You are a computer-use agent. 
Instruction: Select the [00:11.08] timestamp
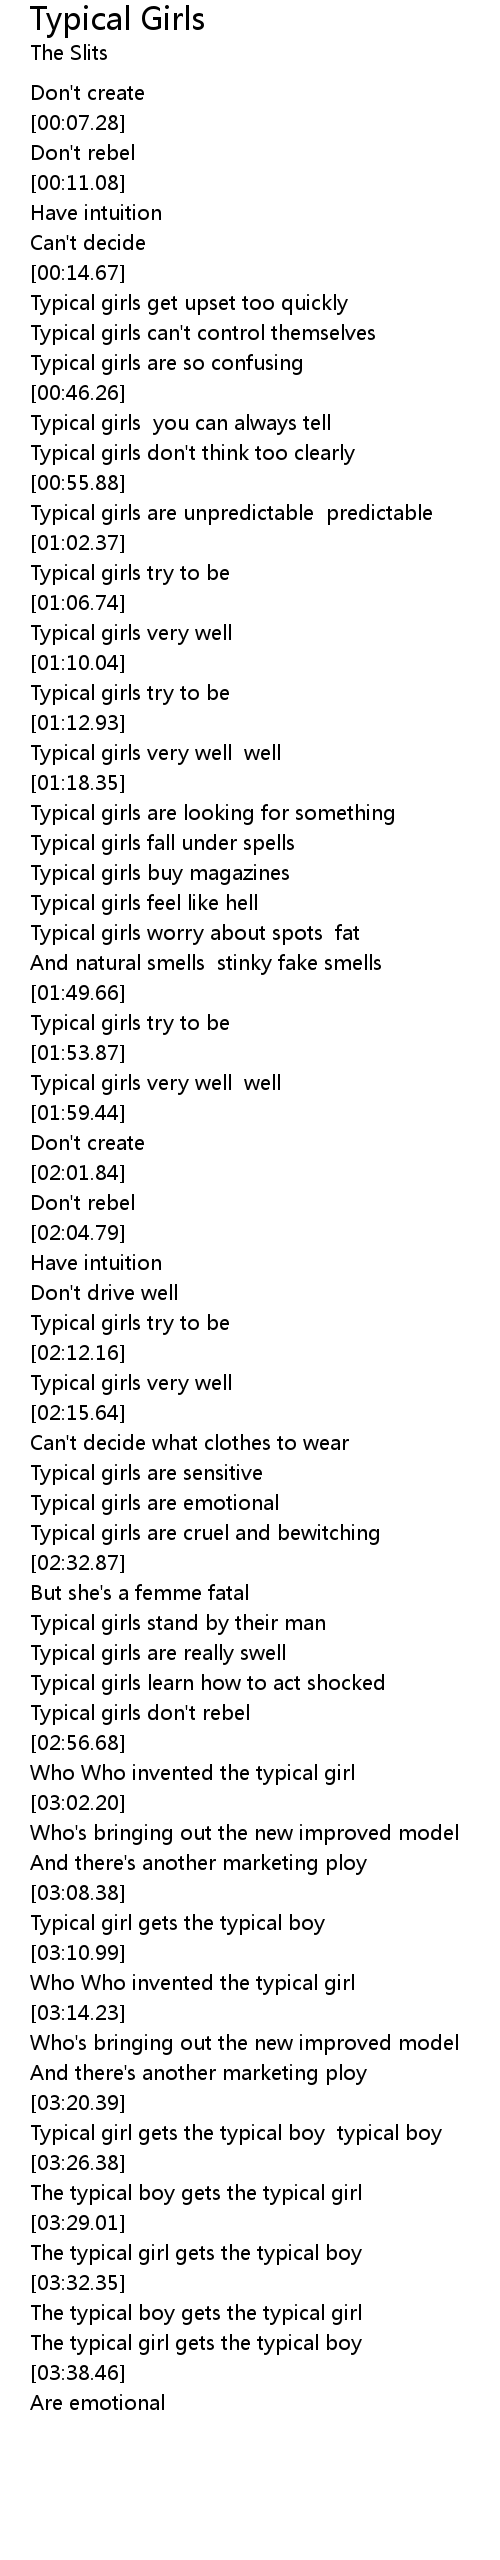click(x=78, y=183)
